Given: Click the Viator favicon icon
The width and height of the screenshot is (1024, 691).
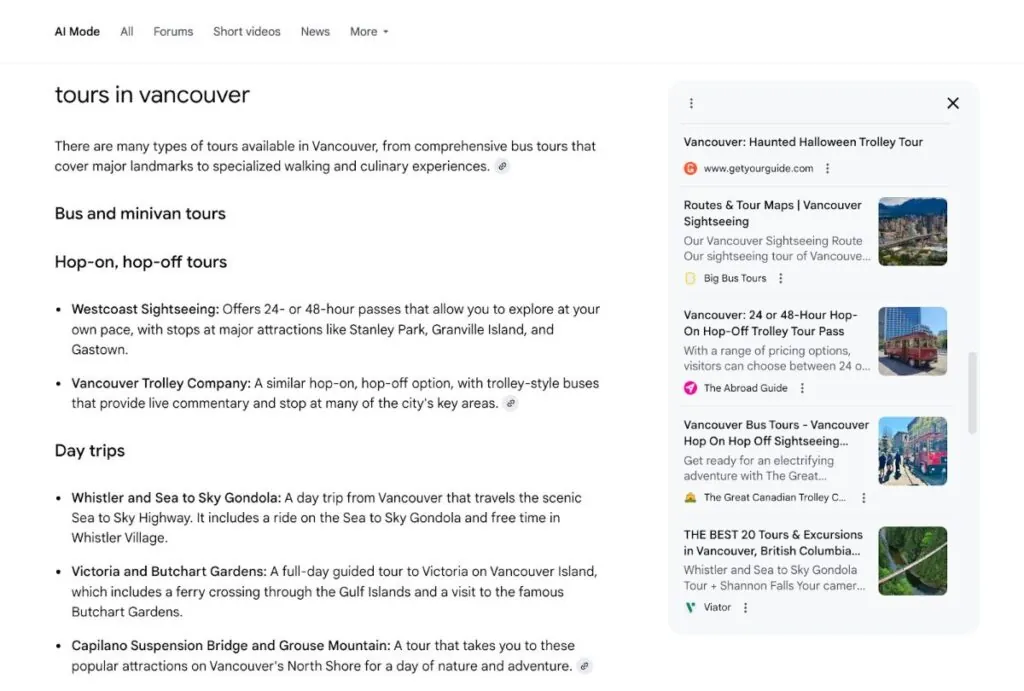Looking at the screenshot, I should coord(690,607).
